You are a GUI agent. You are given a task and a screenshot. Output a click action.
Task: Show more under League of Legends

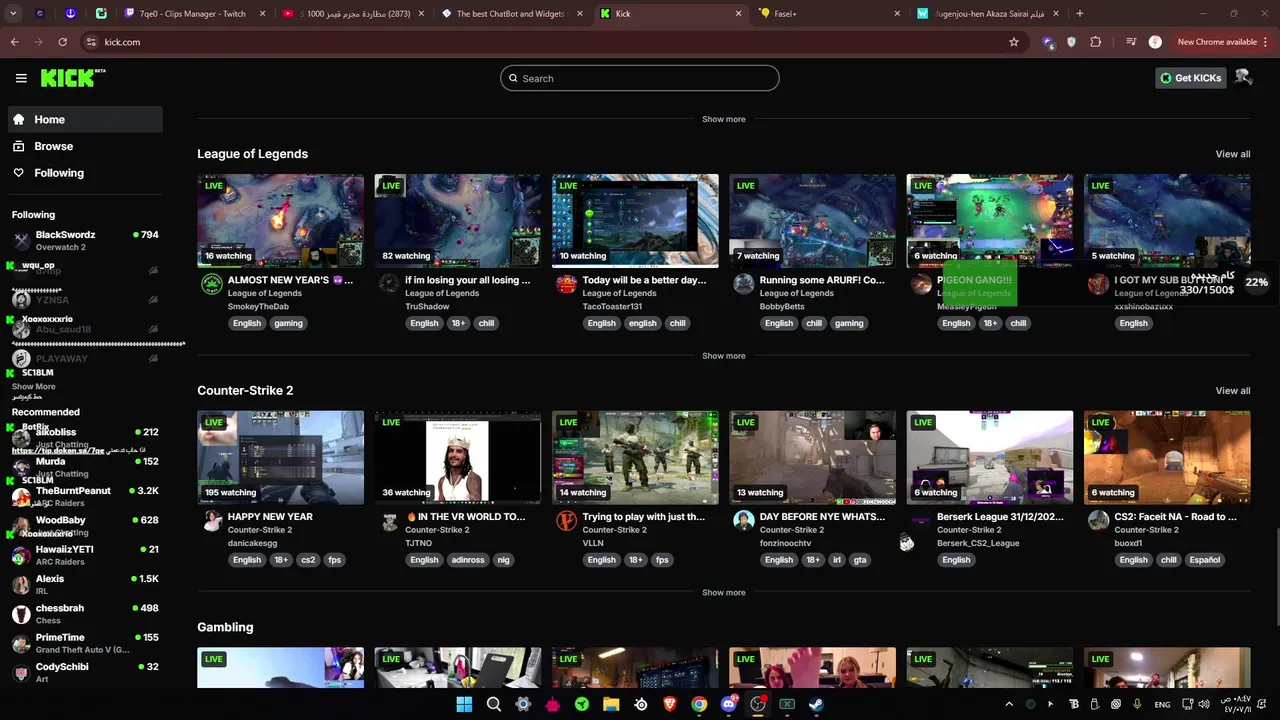pos(723,356)
